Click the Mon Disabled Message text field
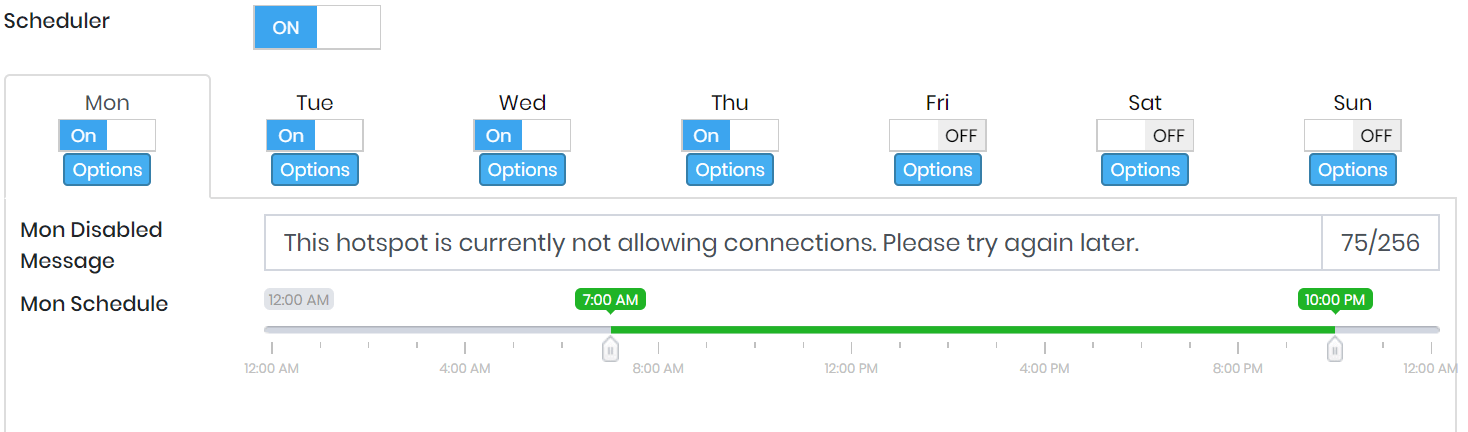Viewport: 1468px width, 432px height. [x=792, y=243]
